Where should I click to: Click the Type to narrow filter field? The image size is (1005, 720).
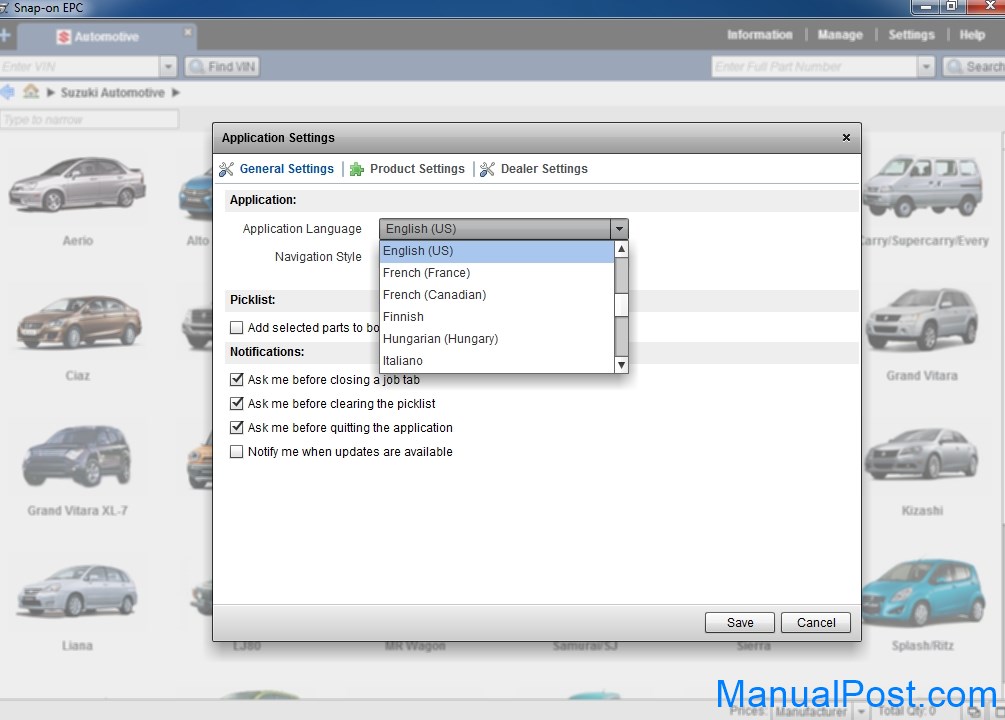pos(89,120)
